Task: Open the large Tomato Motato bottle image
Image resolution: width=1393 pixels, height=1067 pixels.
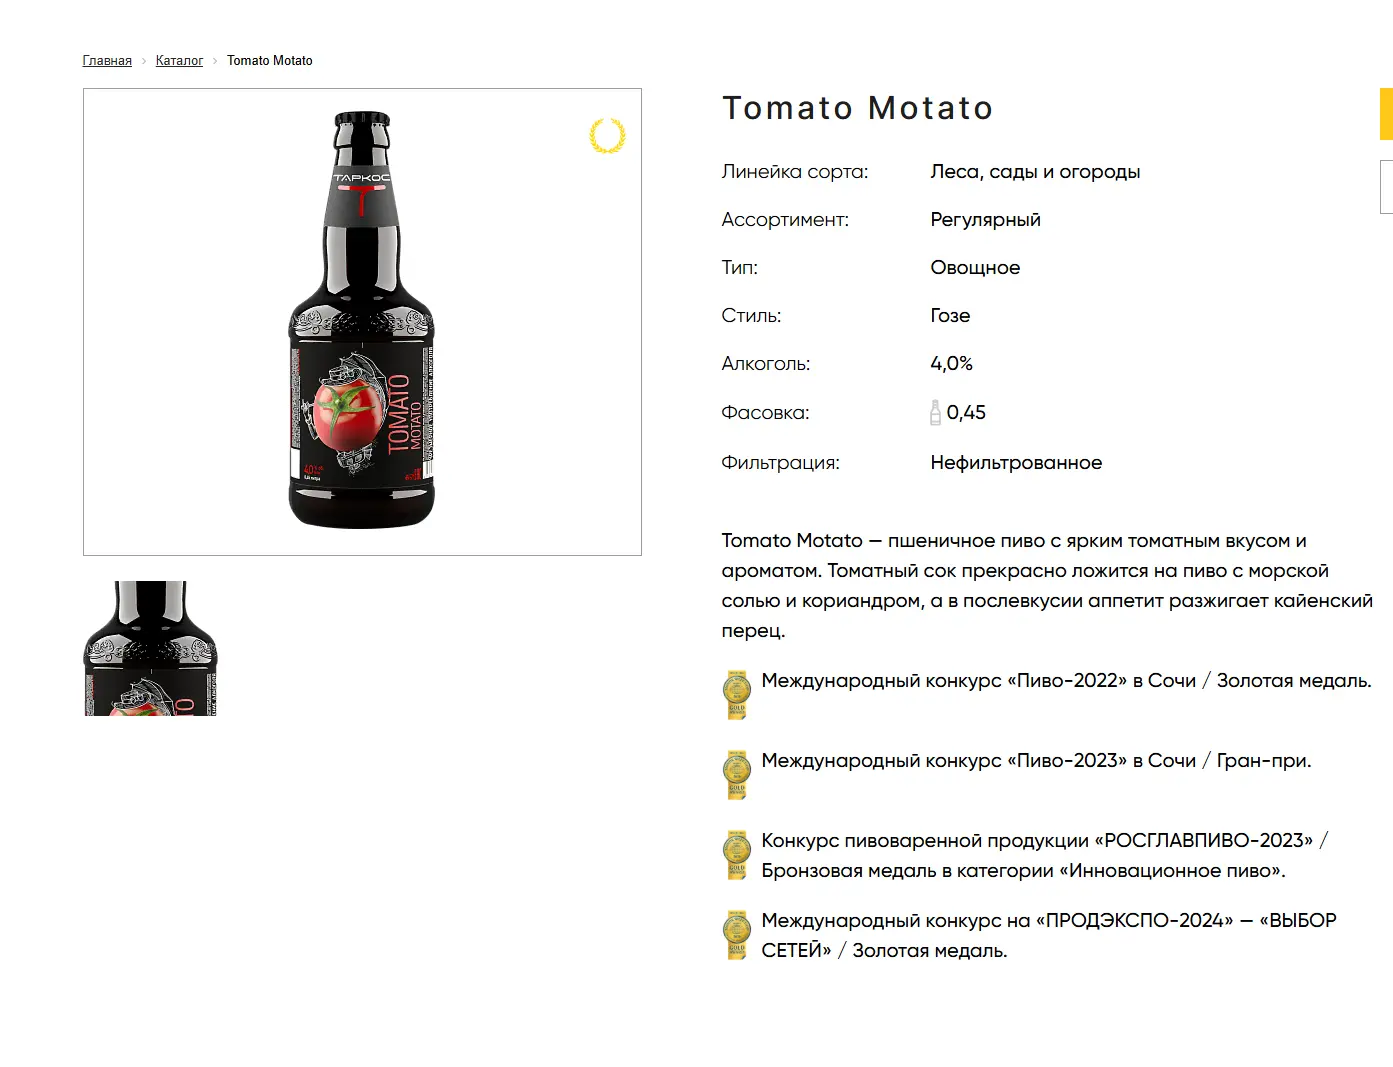Action: point(362,322)
